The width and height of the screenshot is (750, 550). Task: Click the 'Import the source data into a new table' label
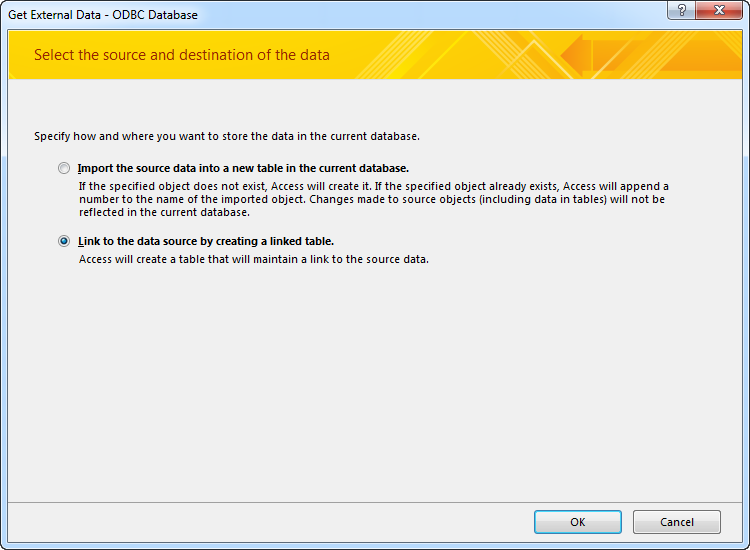[x=243, y=168]
